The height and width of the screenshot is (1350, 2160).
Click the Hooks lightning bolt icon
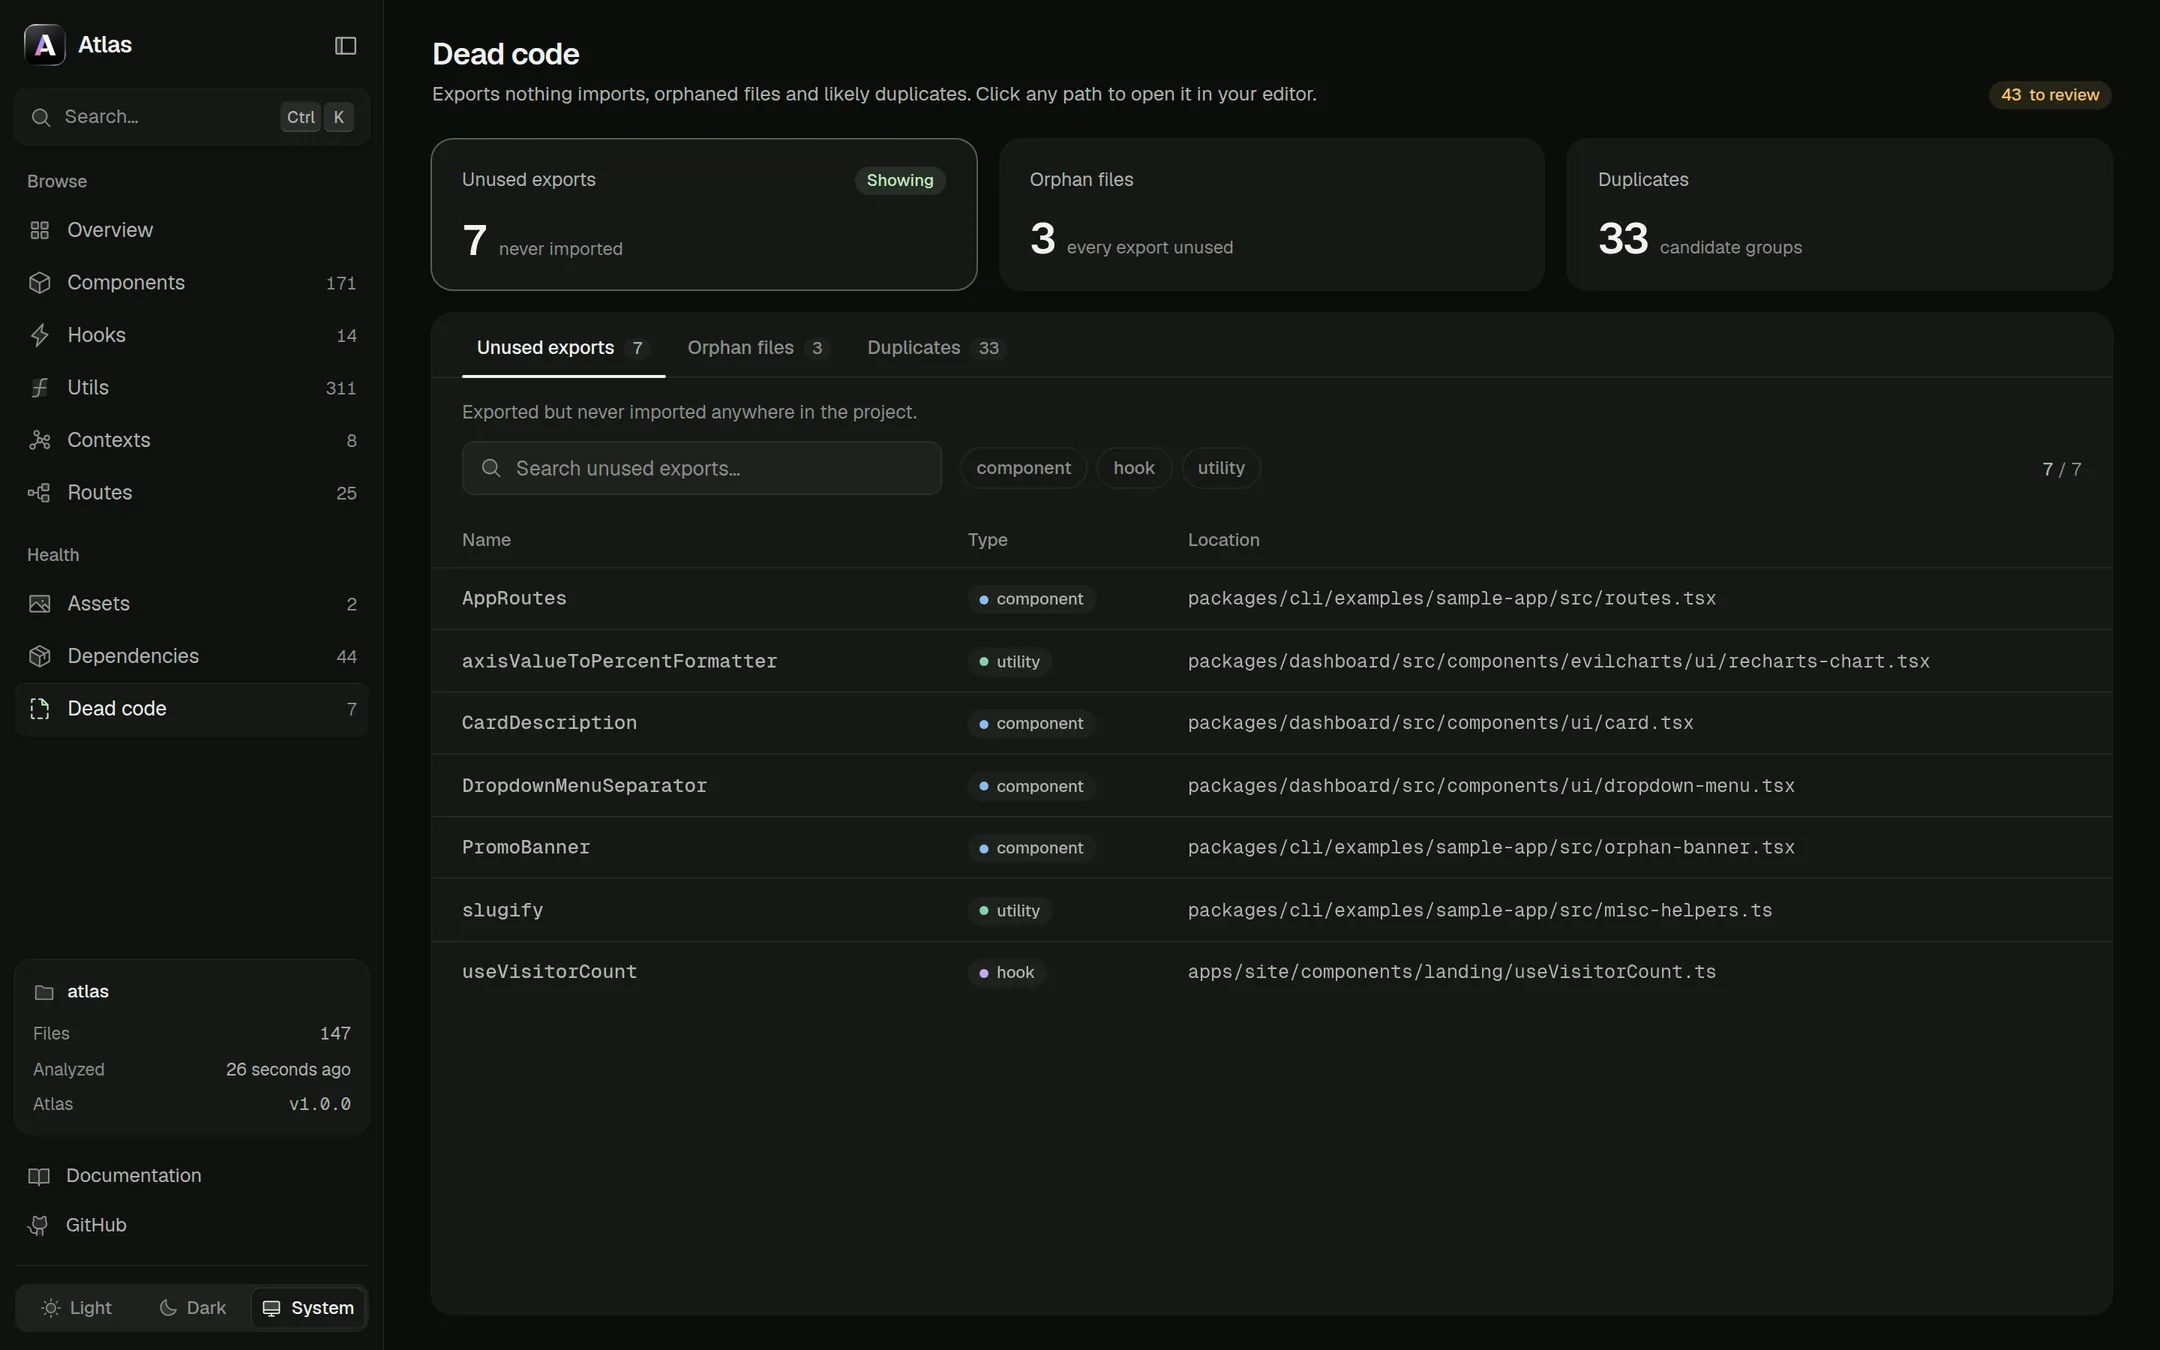tap(40, 335)
